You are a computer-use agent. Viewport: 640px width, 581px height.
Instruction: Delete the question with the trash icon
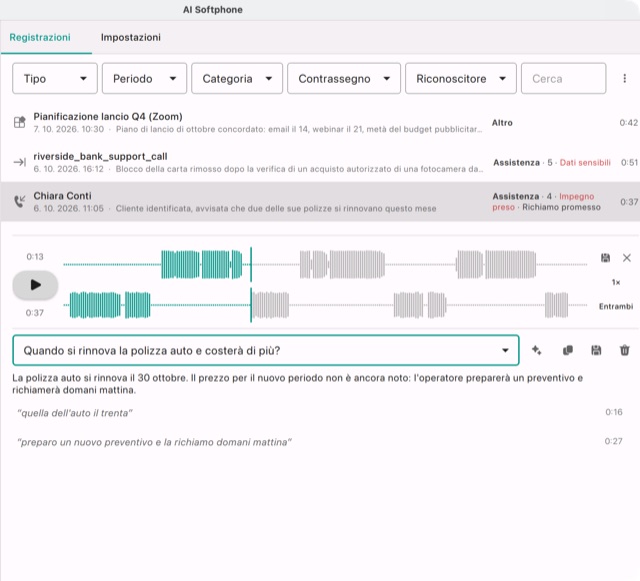[x=624, y=350]
